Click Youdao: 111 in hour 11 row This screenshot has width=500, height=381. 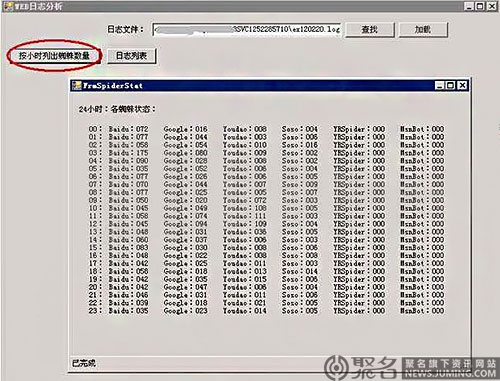(x=245, y=216)
